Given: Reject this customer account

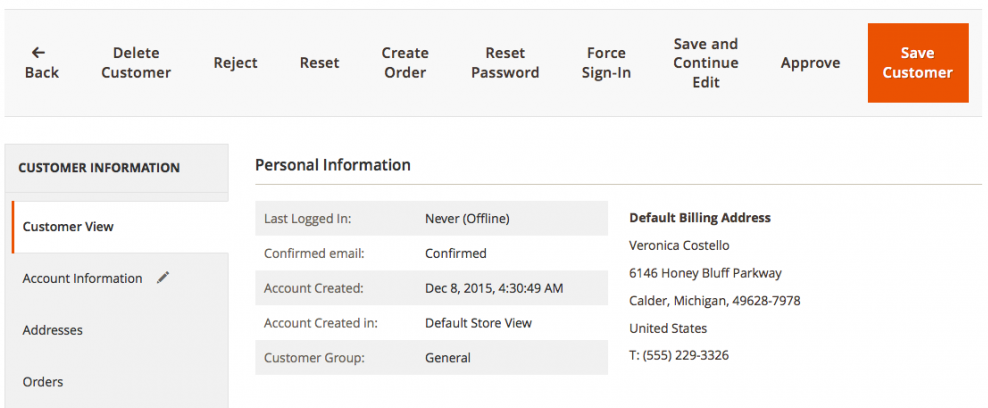Looking at the screenshot, I should [236, 63].
